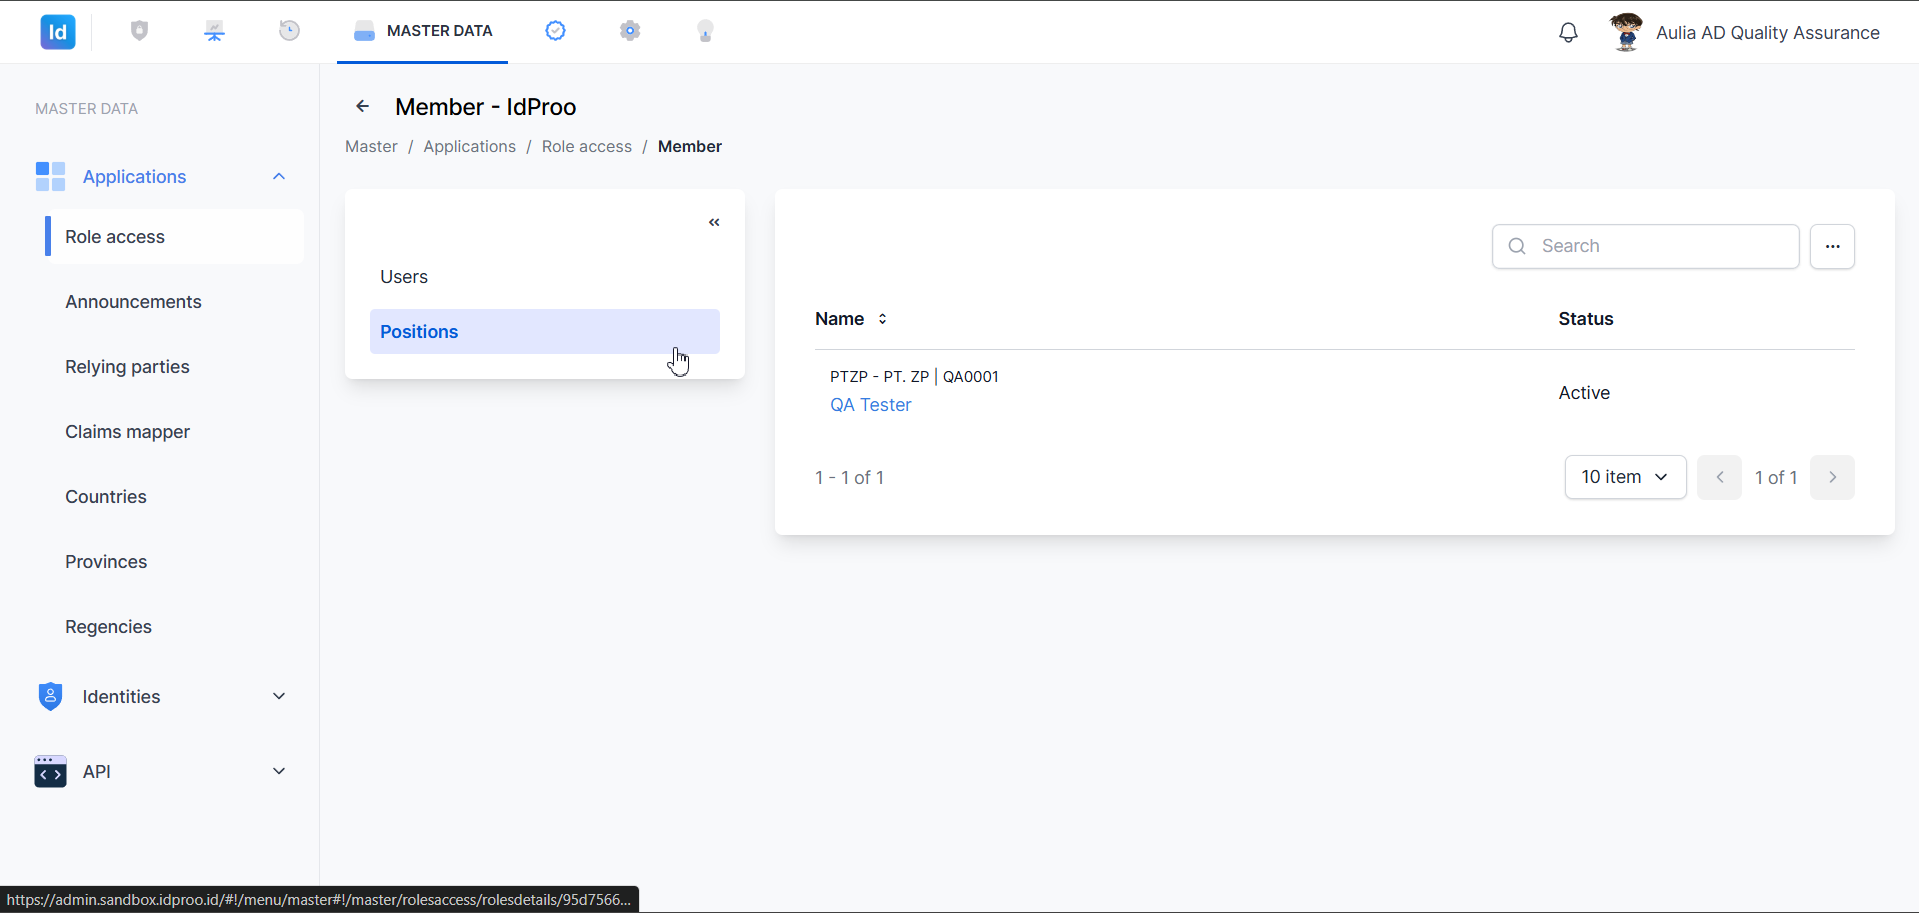Open Claims mapper in sidebar

tap(127, 432)
